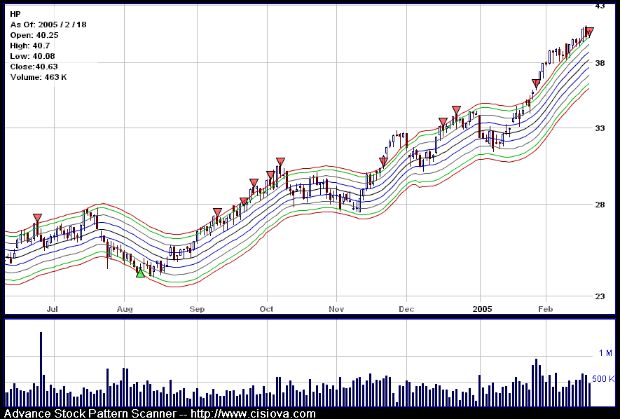This screenshot has width=620, height=419.
Task: Click the 23 price axis label
Action: [600, 296]
